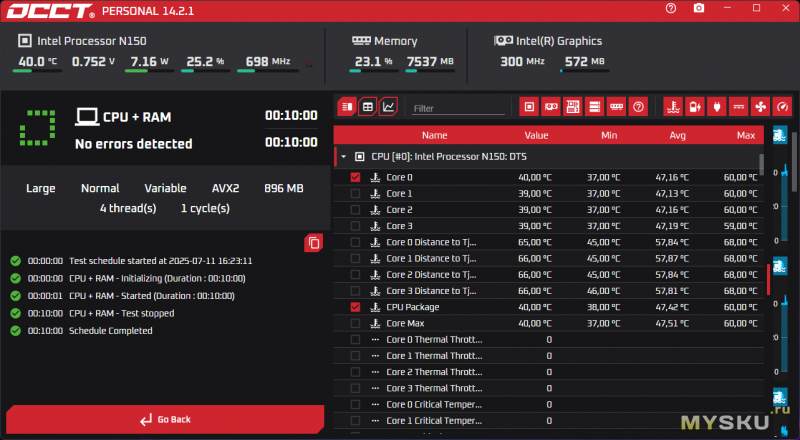Image resolution: width=800 pixels, height=440 pixels.
Task: Select the Core 3 Distance to Tj row
Action: coord(548,291)
